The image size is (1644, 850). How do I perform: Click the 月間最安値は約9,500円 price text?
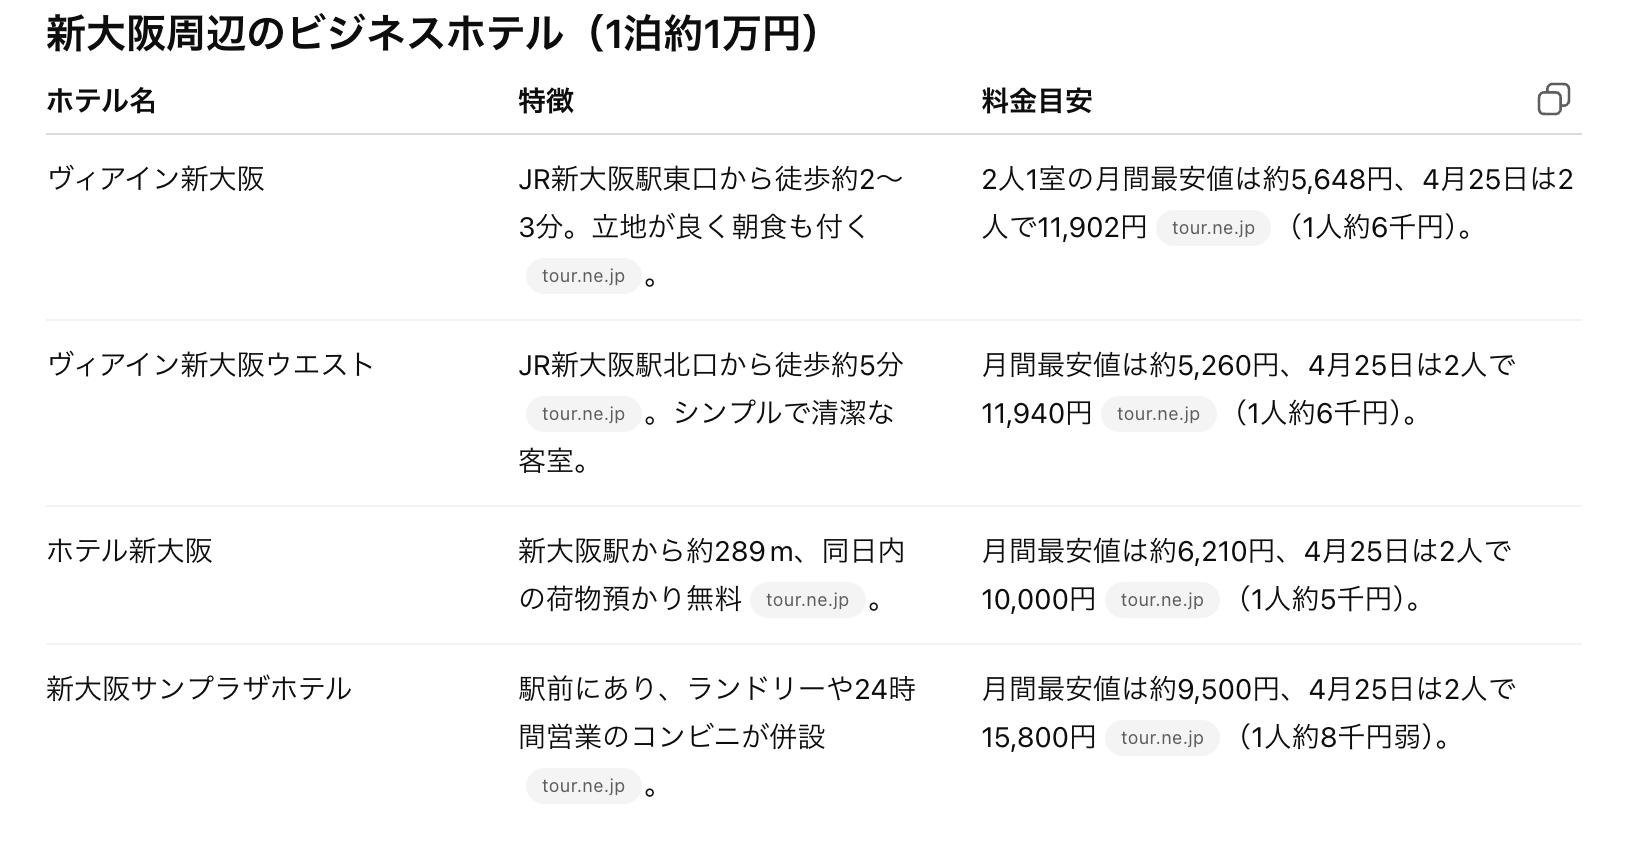point(1130,689)
